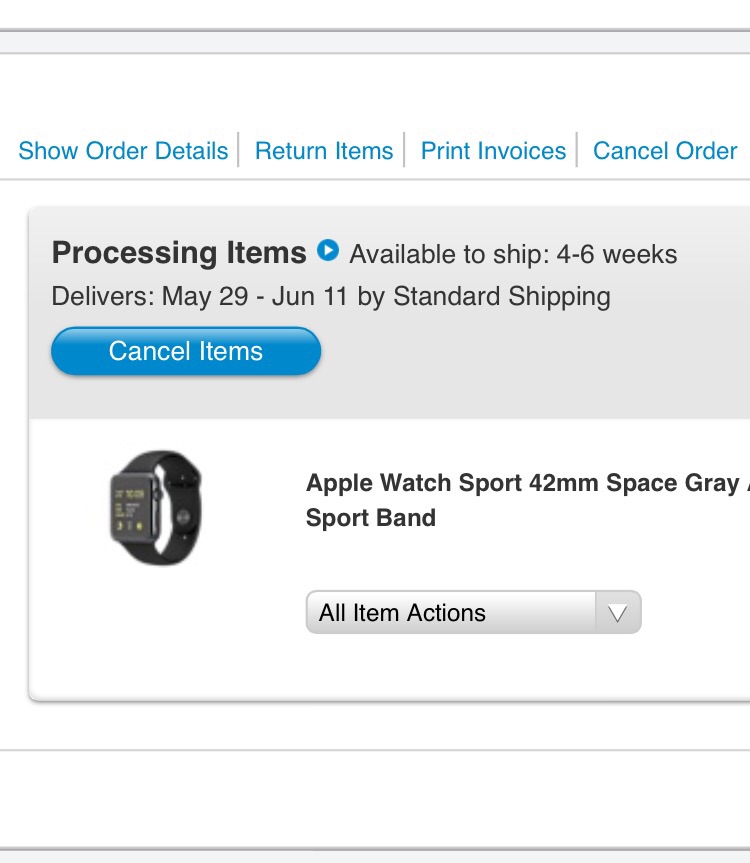Select the Return Items link
This screenshot has height=863, width=750.
click(324, 151)
